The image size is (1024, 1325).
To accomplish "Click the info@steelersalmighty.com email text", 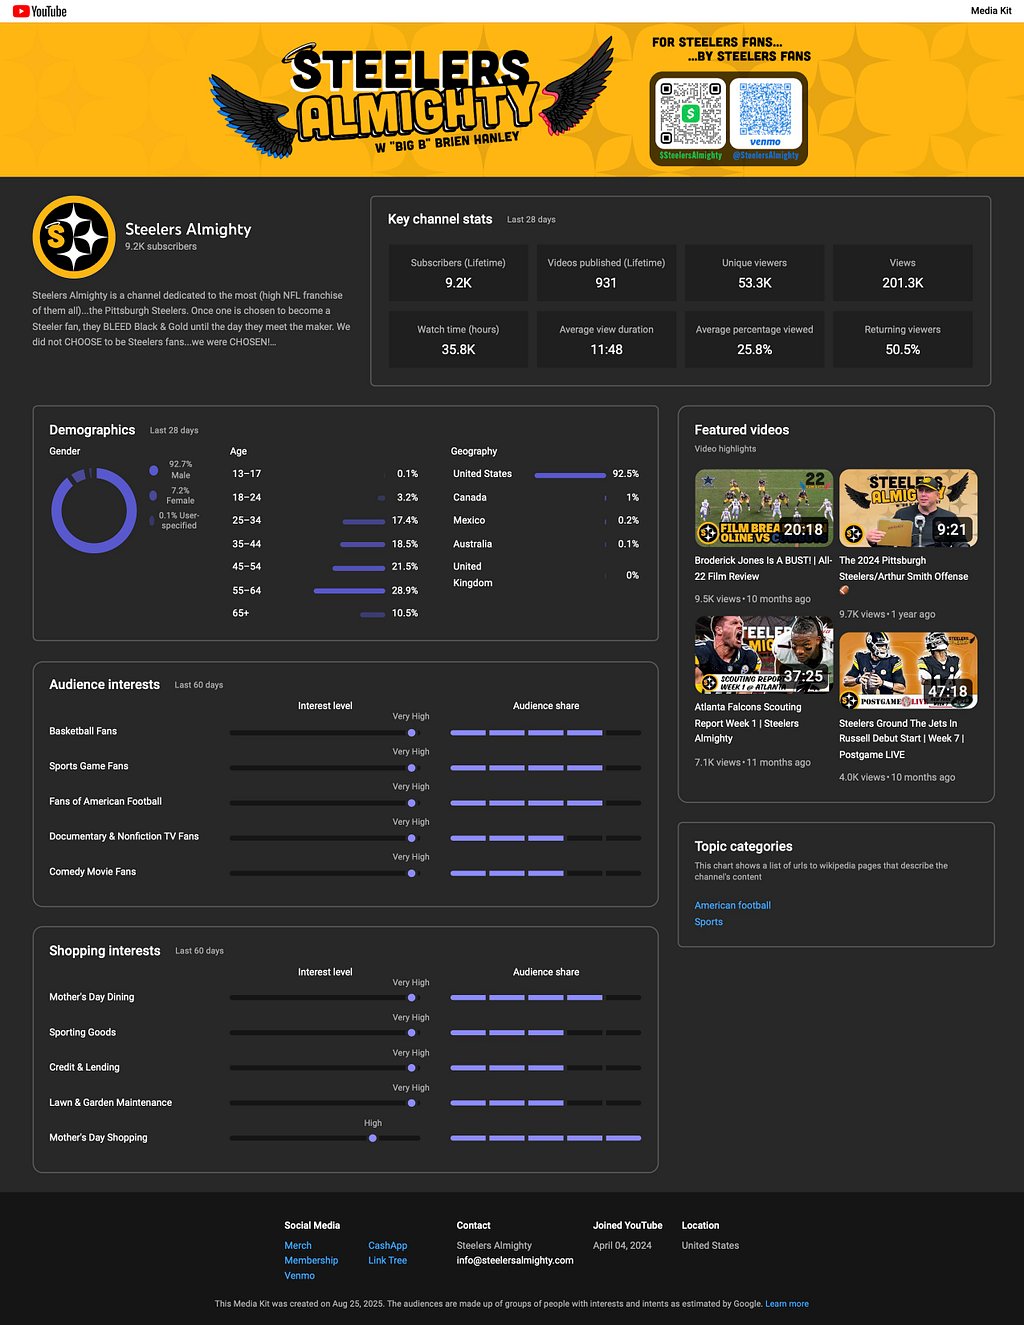I will [x=515, y=1260].
